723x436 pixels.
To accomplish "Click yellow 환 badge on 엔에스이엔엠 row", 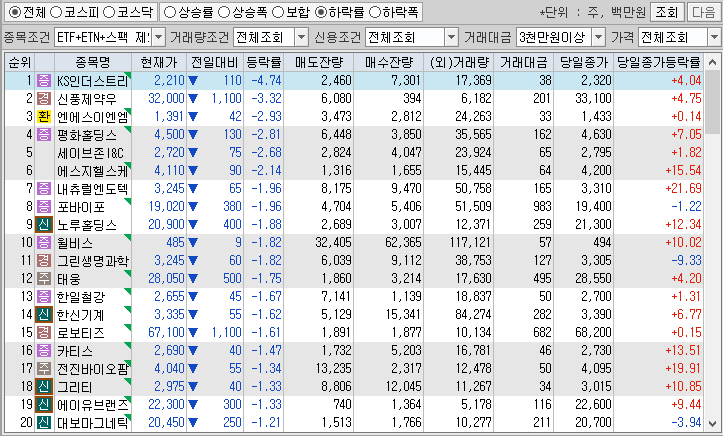I will click(44, 116).
